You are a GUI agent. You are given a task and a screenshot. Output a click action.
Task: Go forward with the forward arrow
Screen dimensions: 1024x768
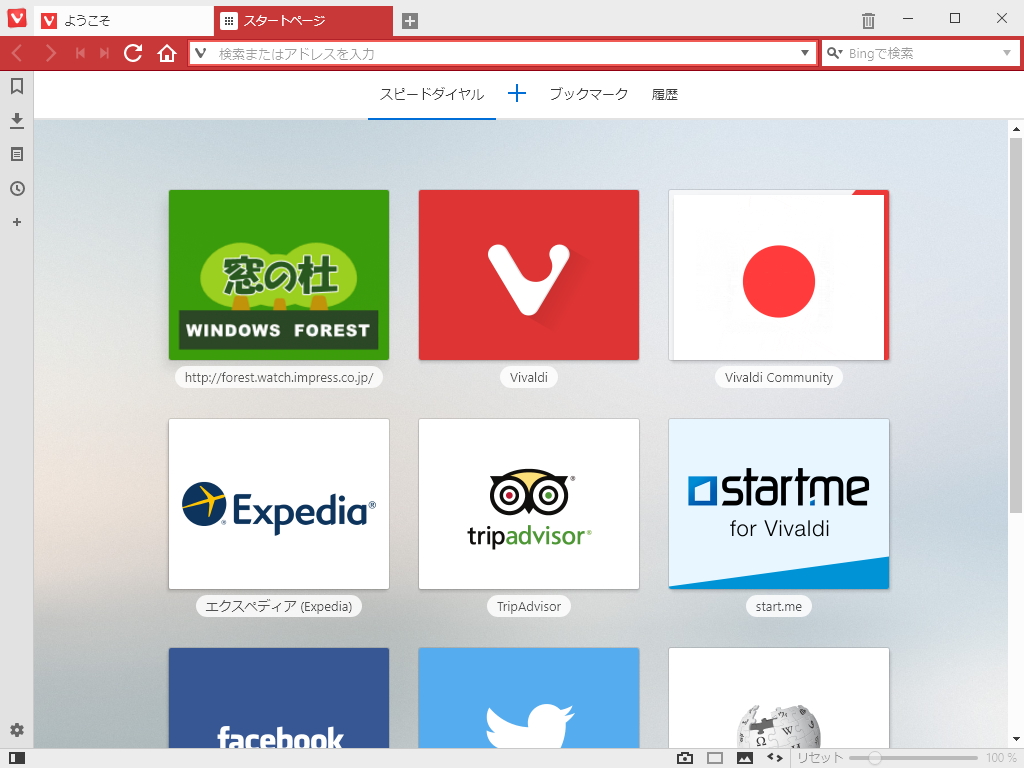(50, 53)
